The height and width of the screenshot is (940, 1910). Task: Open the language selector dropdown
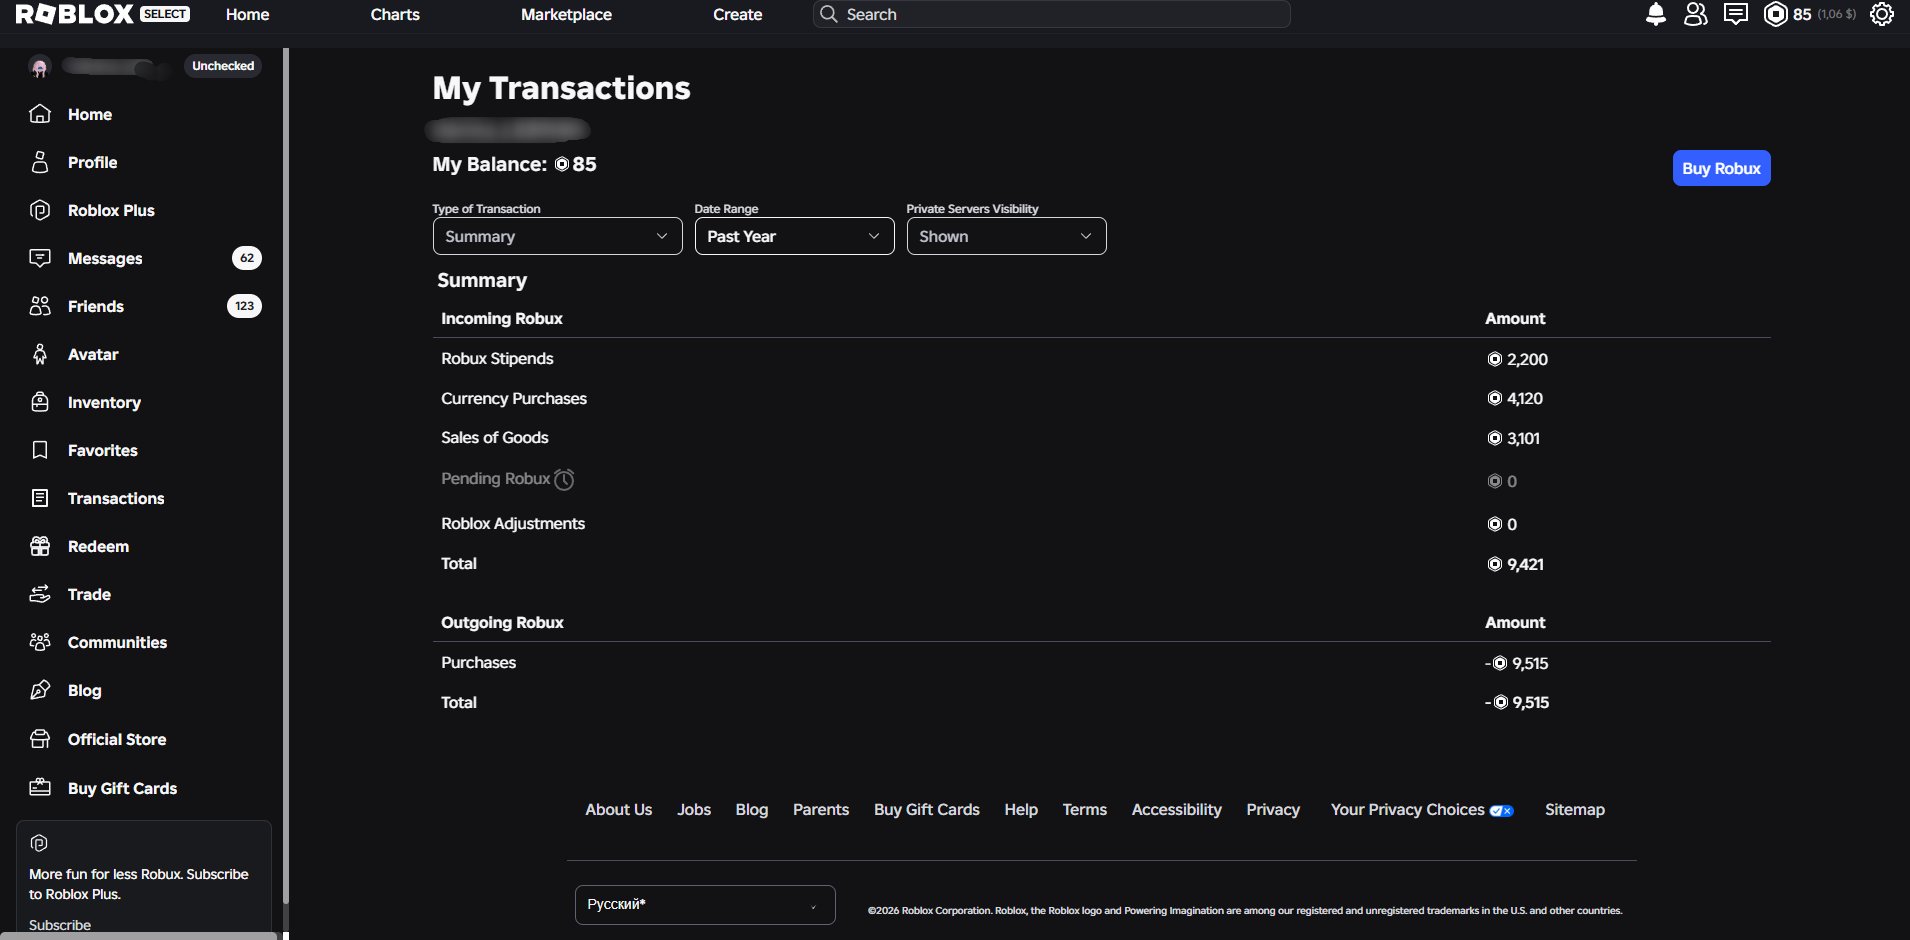tap(705, 905)
